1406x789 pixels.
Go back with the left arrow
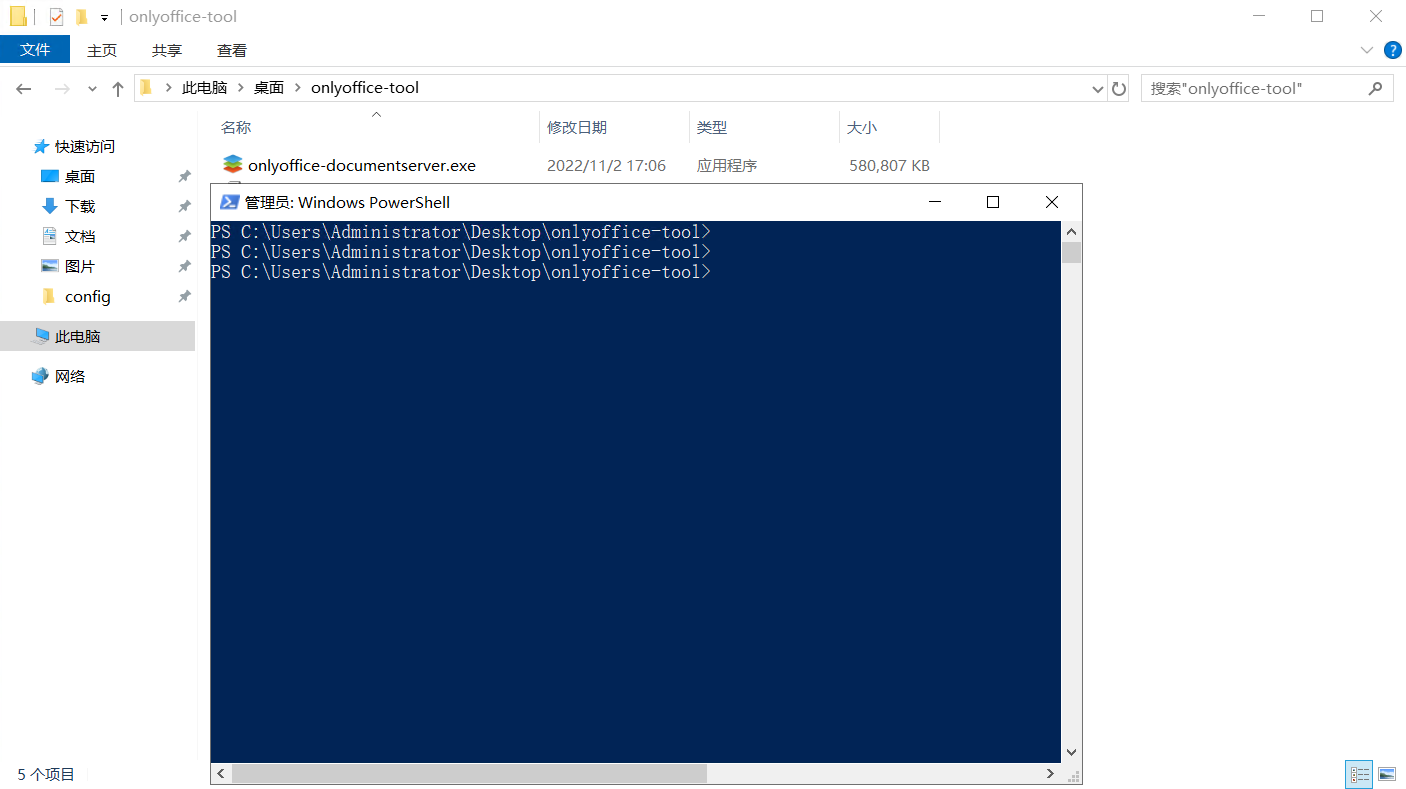tap(24, 89)
